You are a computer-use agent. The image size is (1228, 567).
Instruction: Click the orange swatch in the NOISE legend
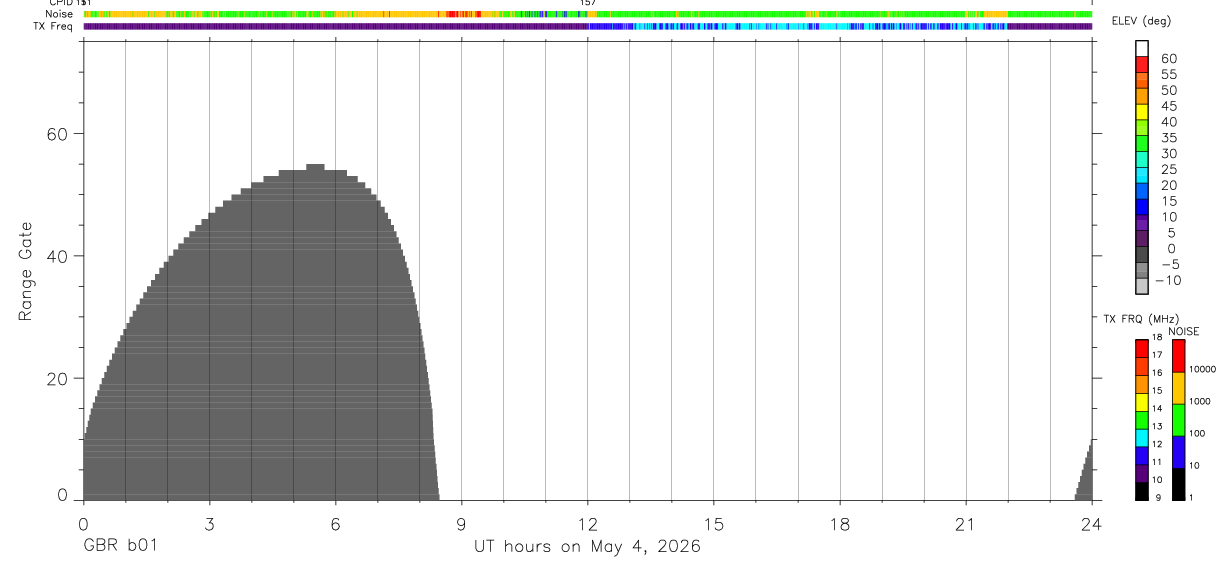1179,388
